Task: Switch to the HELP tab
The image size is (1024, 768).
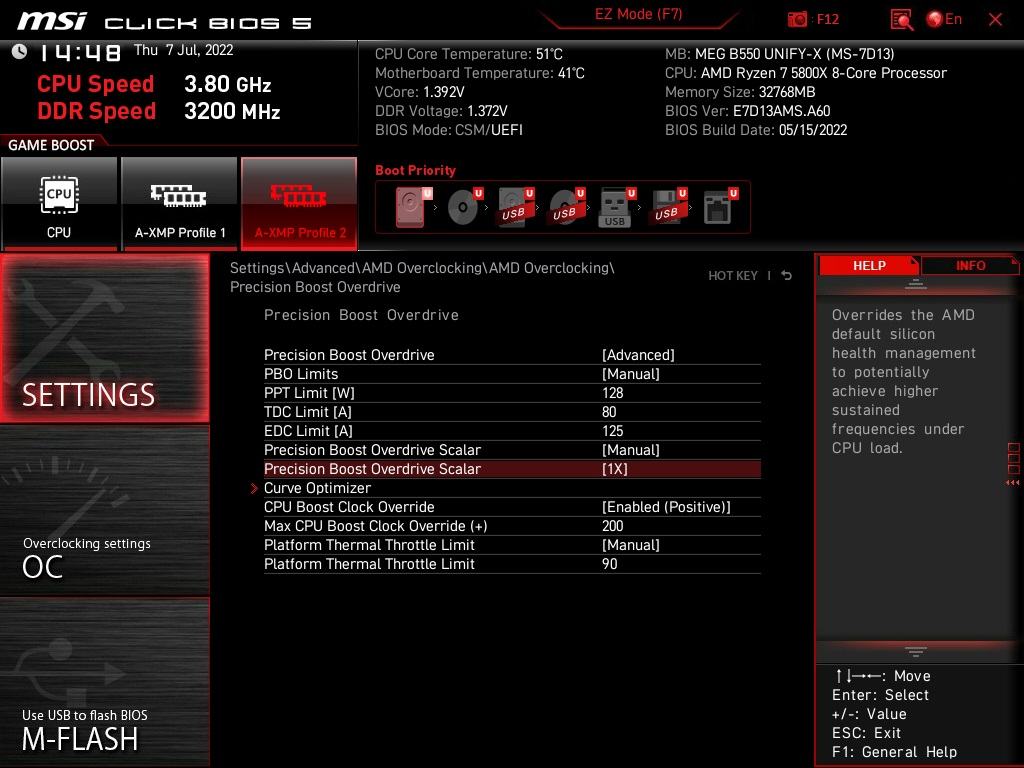Action: tap(869, 266)
